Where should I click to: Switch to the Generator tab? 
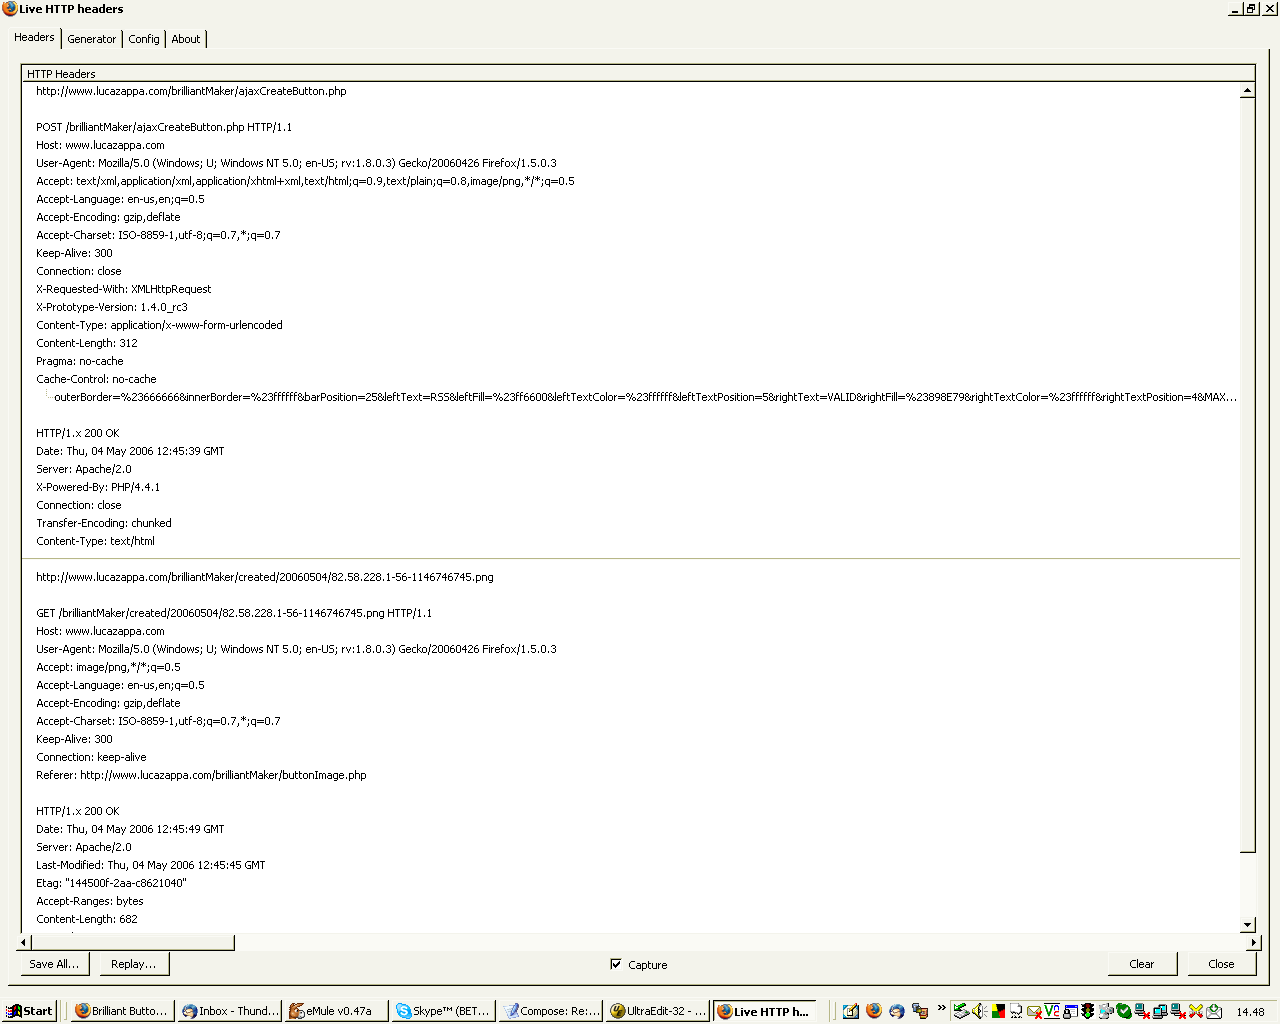(92, 39)
